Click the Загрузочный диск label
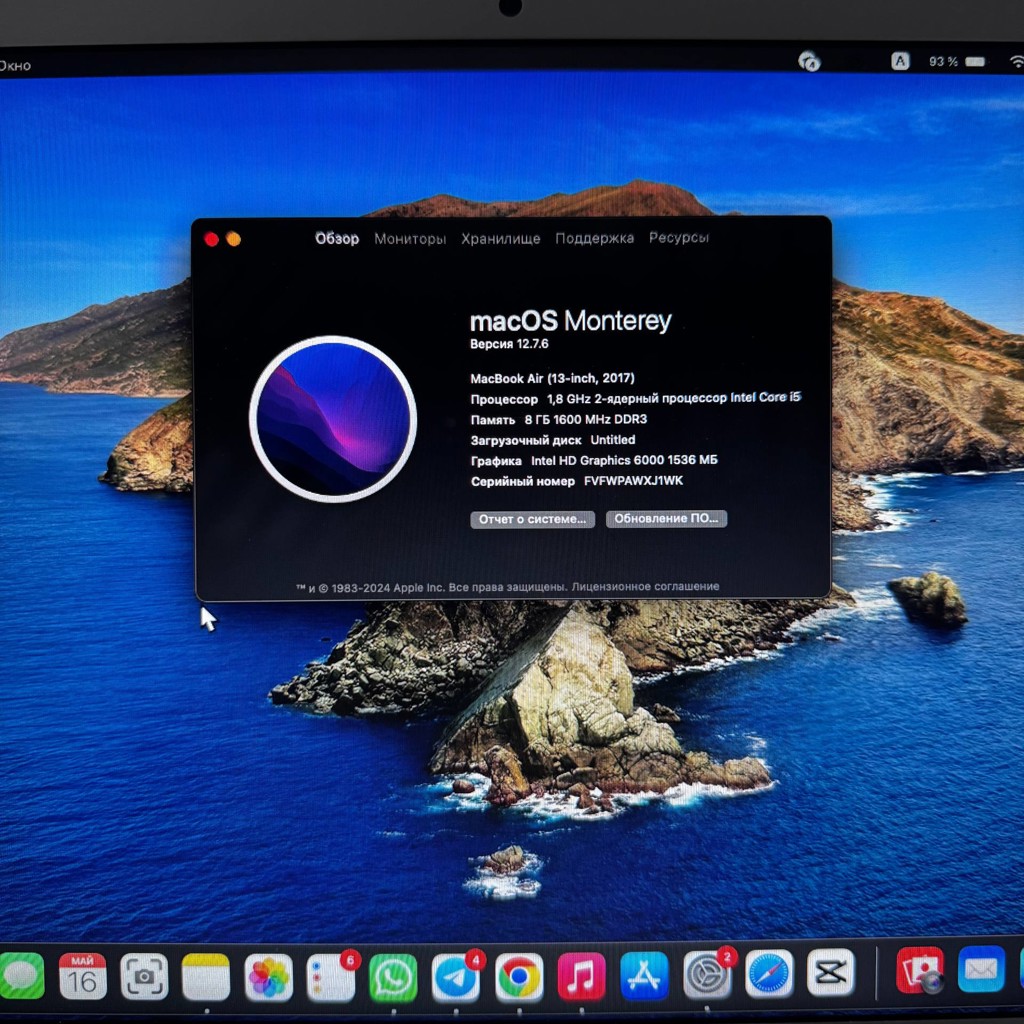1024x1024 pixels. coord(526,440)
